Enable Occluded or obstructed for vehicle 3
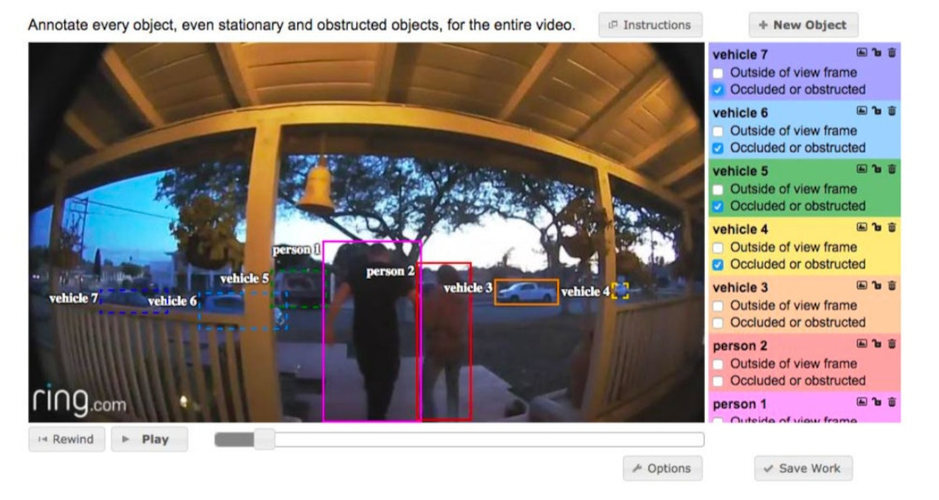This screenshot has width=939, height=500. [718, 323]
